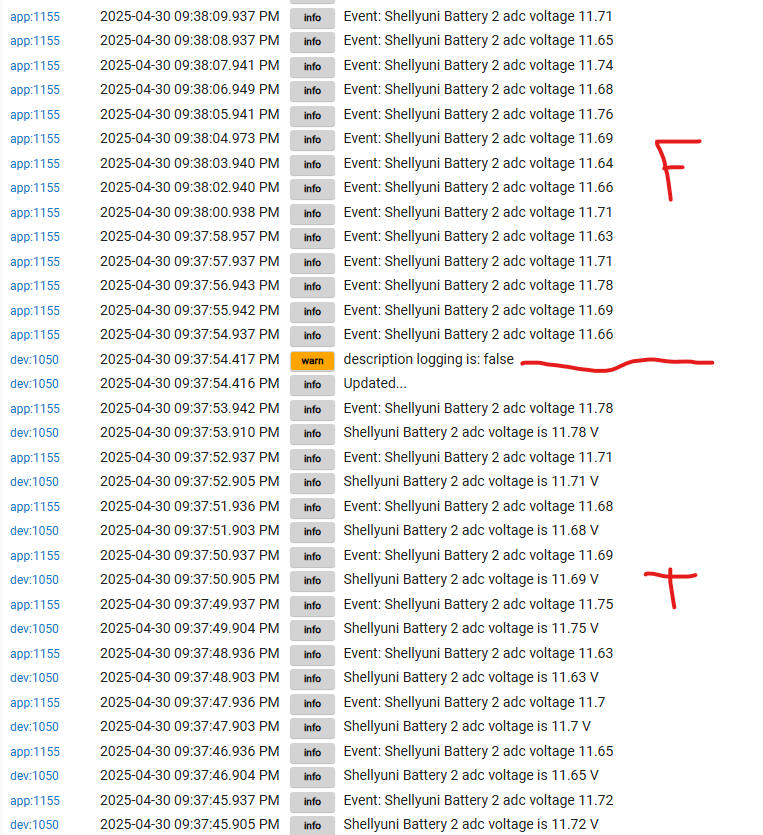763x835 pixels.
Task: Click info badge for voltage 11.74 event
Action: coord(312,67)
